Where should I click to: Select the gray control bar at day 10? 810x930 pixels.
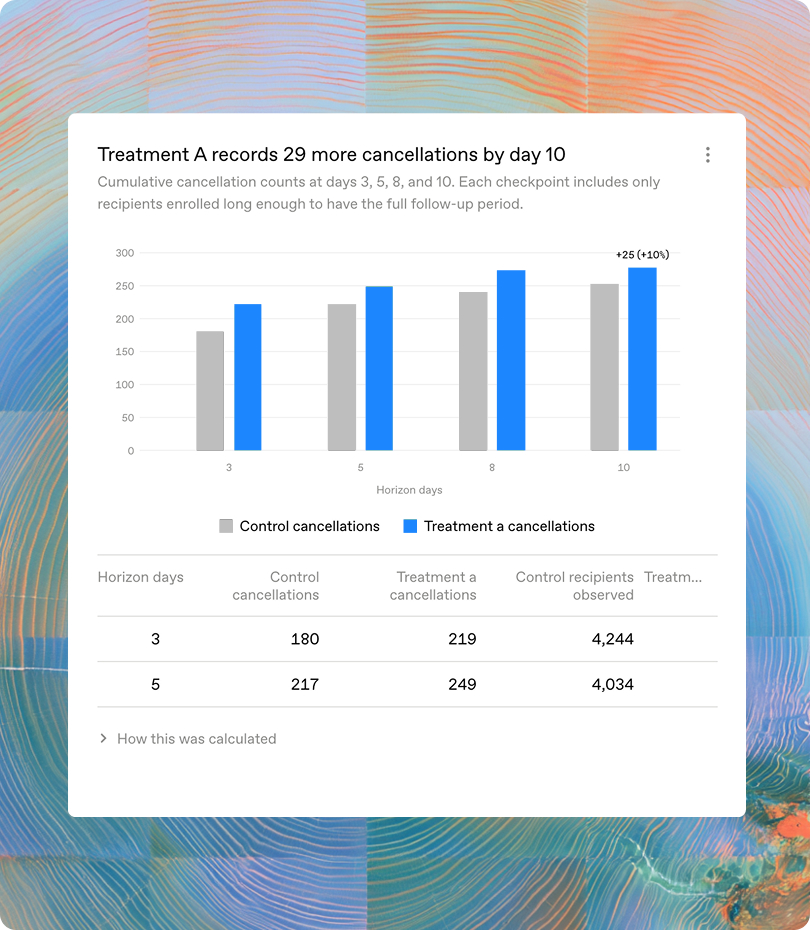point(605,367)
